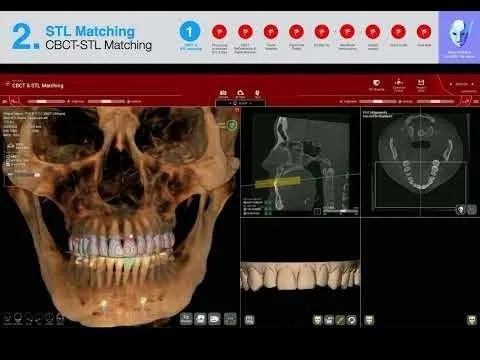Select the third head orientation icon under the skull

point(29,318)
